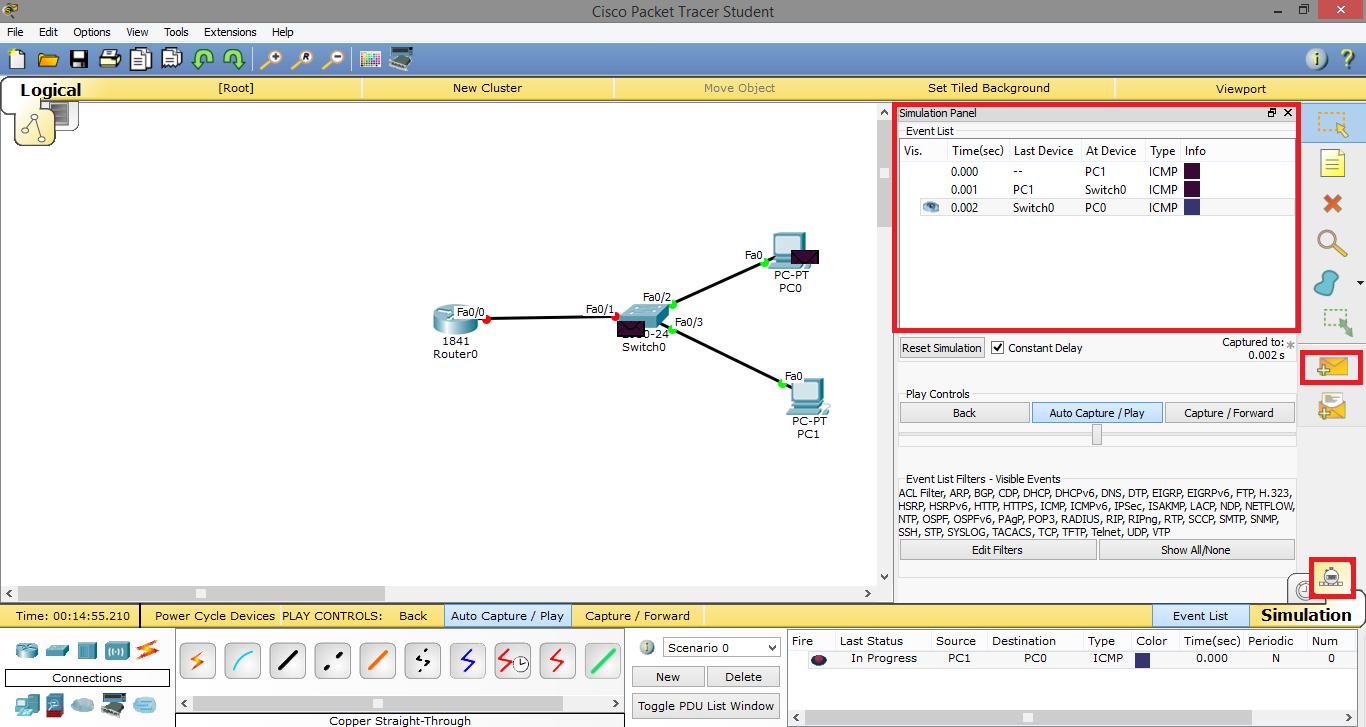This screenshot has height=727, width=1366.
Task: Select Switches device category icon
Action: tap(57, 651)
